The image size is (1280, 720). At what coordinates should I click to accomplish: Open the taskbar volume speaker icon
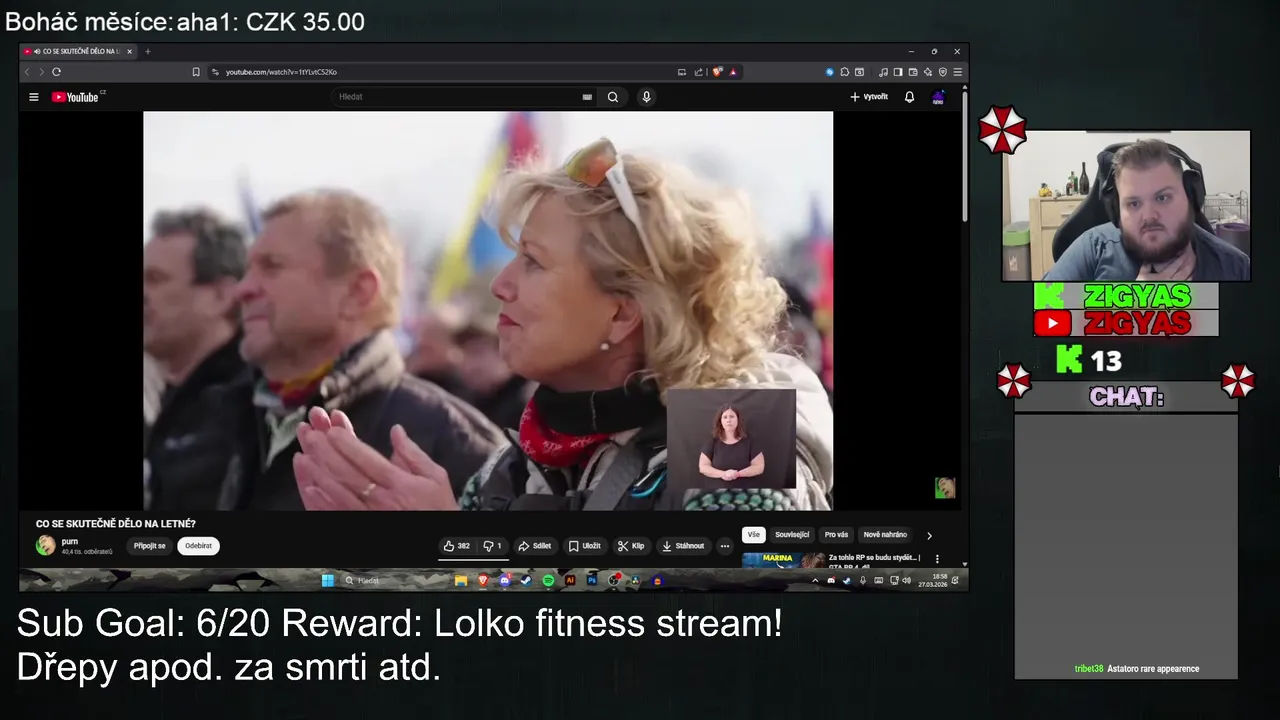pos(907,580)
